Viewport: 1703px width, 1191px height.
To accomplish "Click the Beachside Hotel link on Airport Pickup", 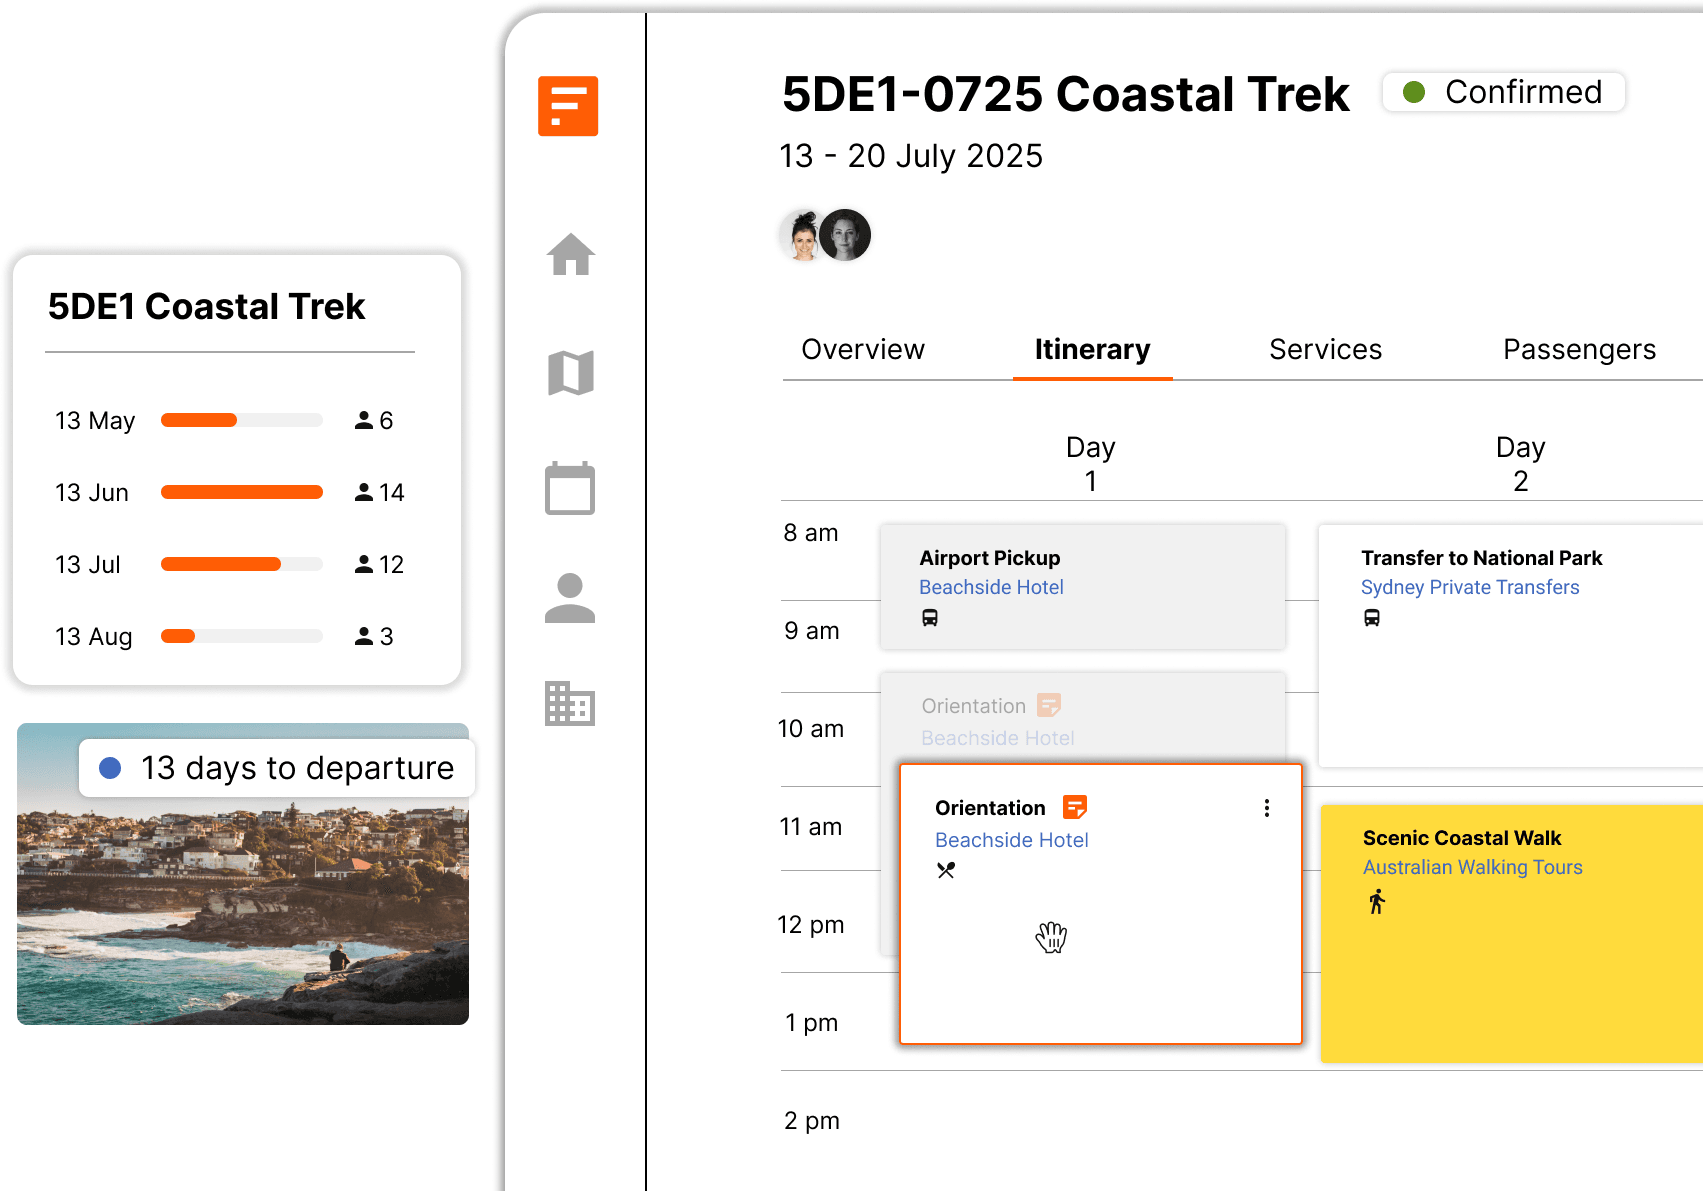I will pos(991,587).
